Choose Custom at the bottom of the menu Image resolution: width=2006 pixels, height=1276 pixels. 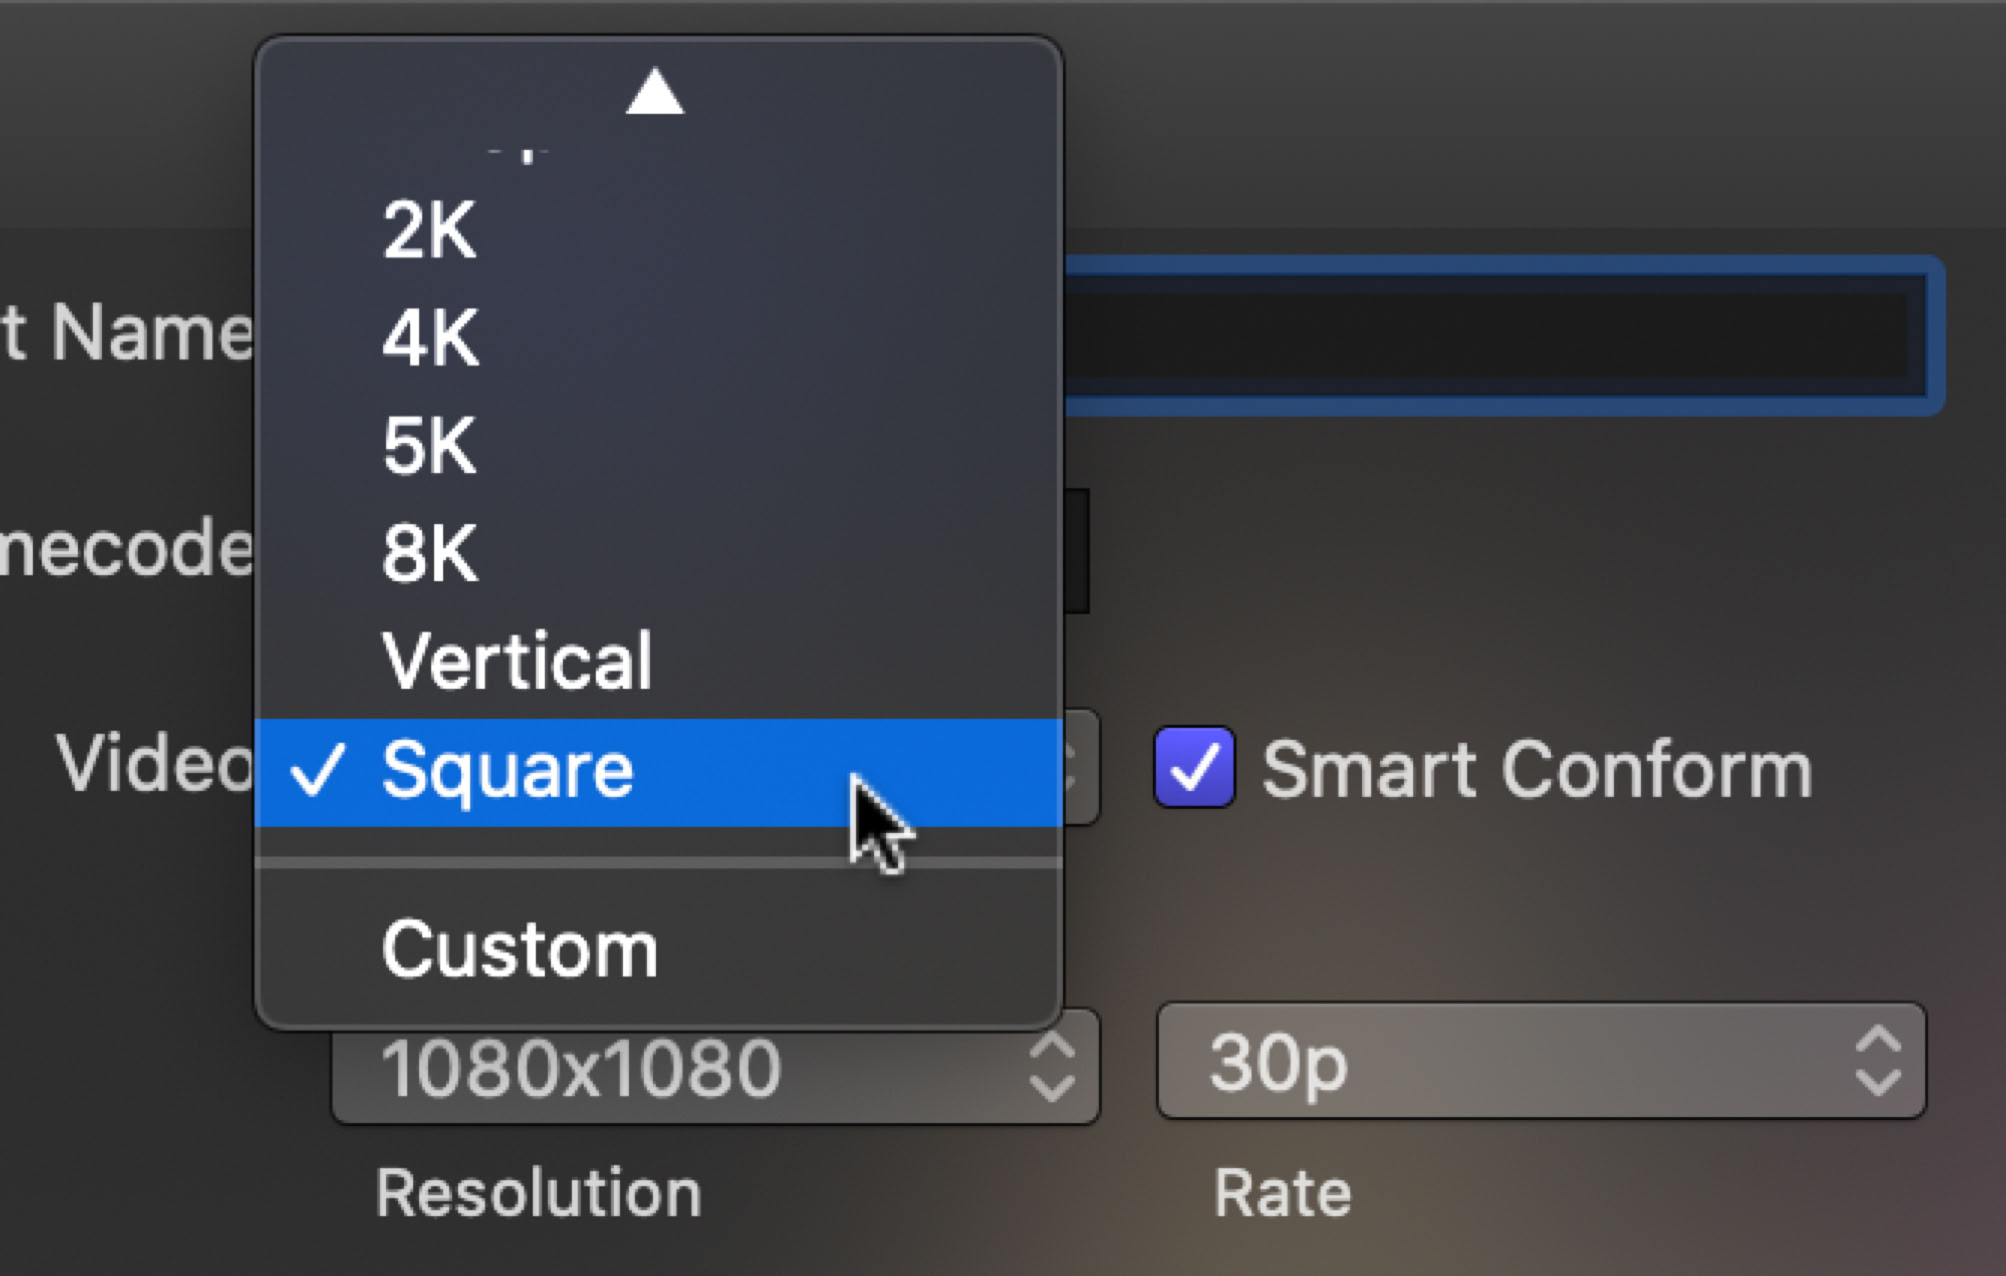pos(520,949)
